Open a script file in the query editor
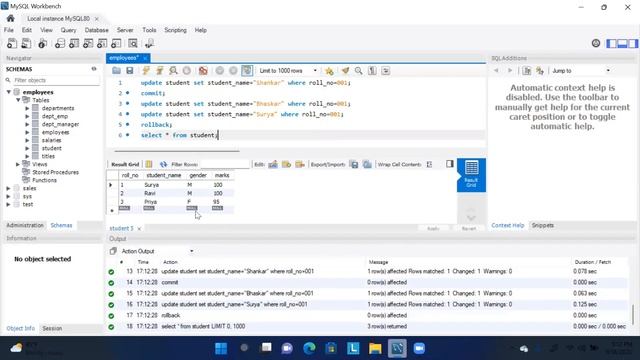This screenshot has height=360, width=640. [116, 71]
